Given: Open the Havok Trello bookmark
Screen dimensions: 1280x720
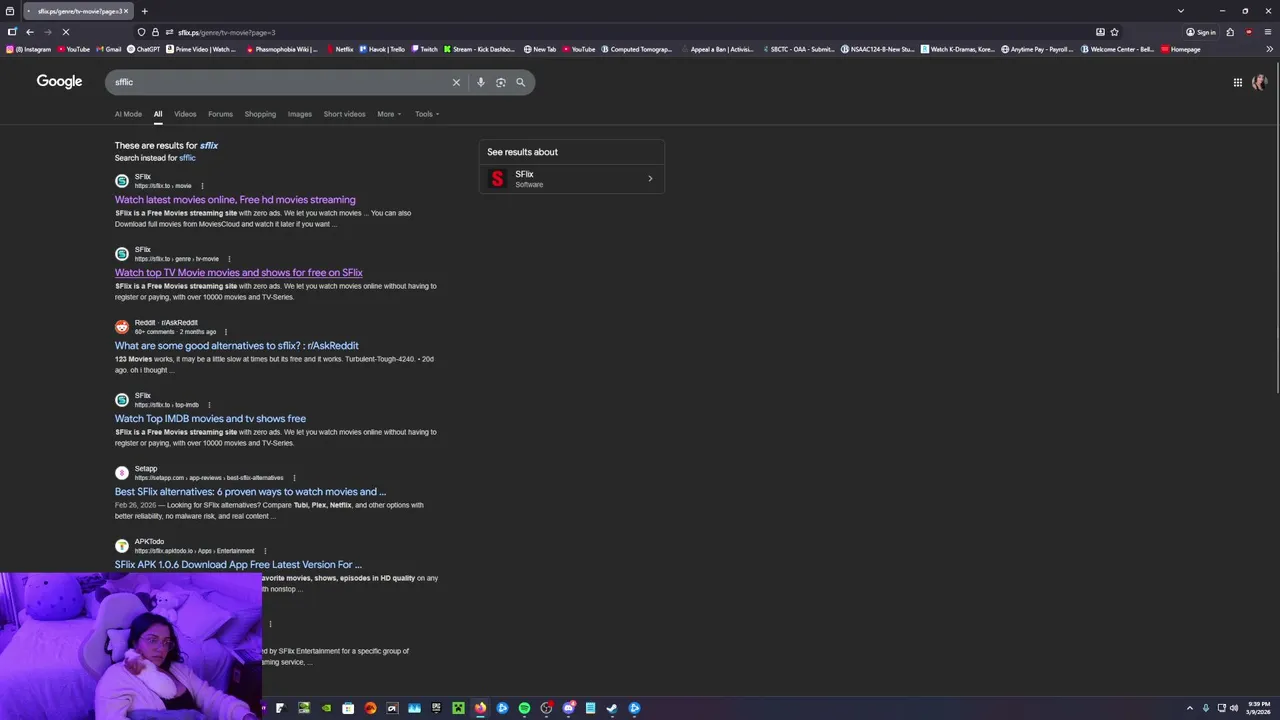Looking at the screenshot, I should pos(382,49).
